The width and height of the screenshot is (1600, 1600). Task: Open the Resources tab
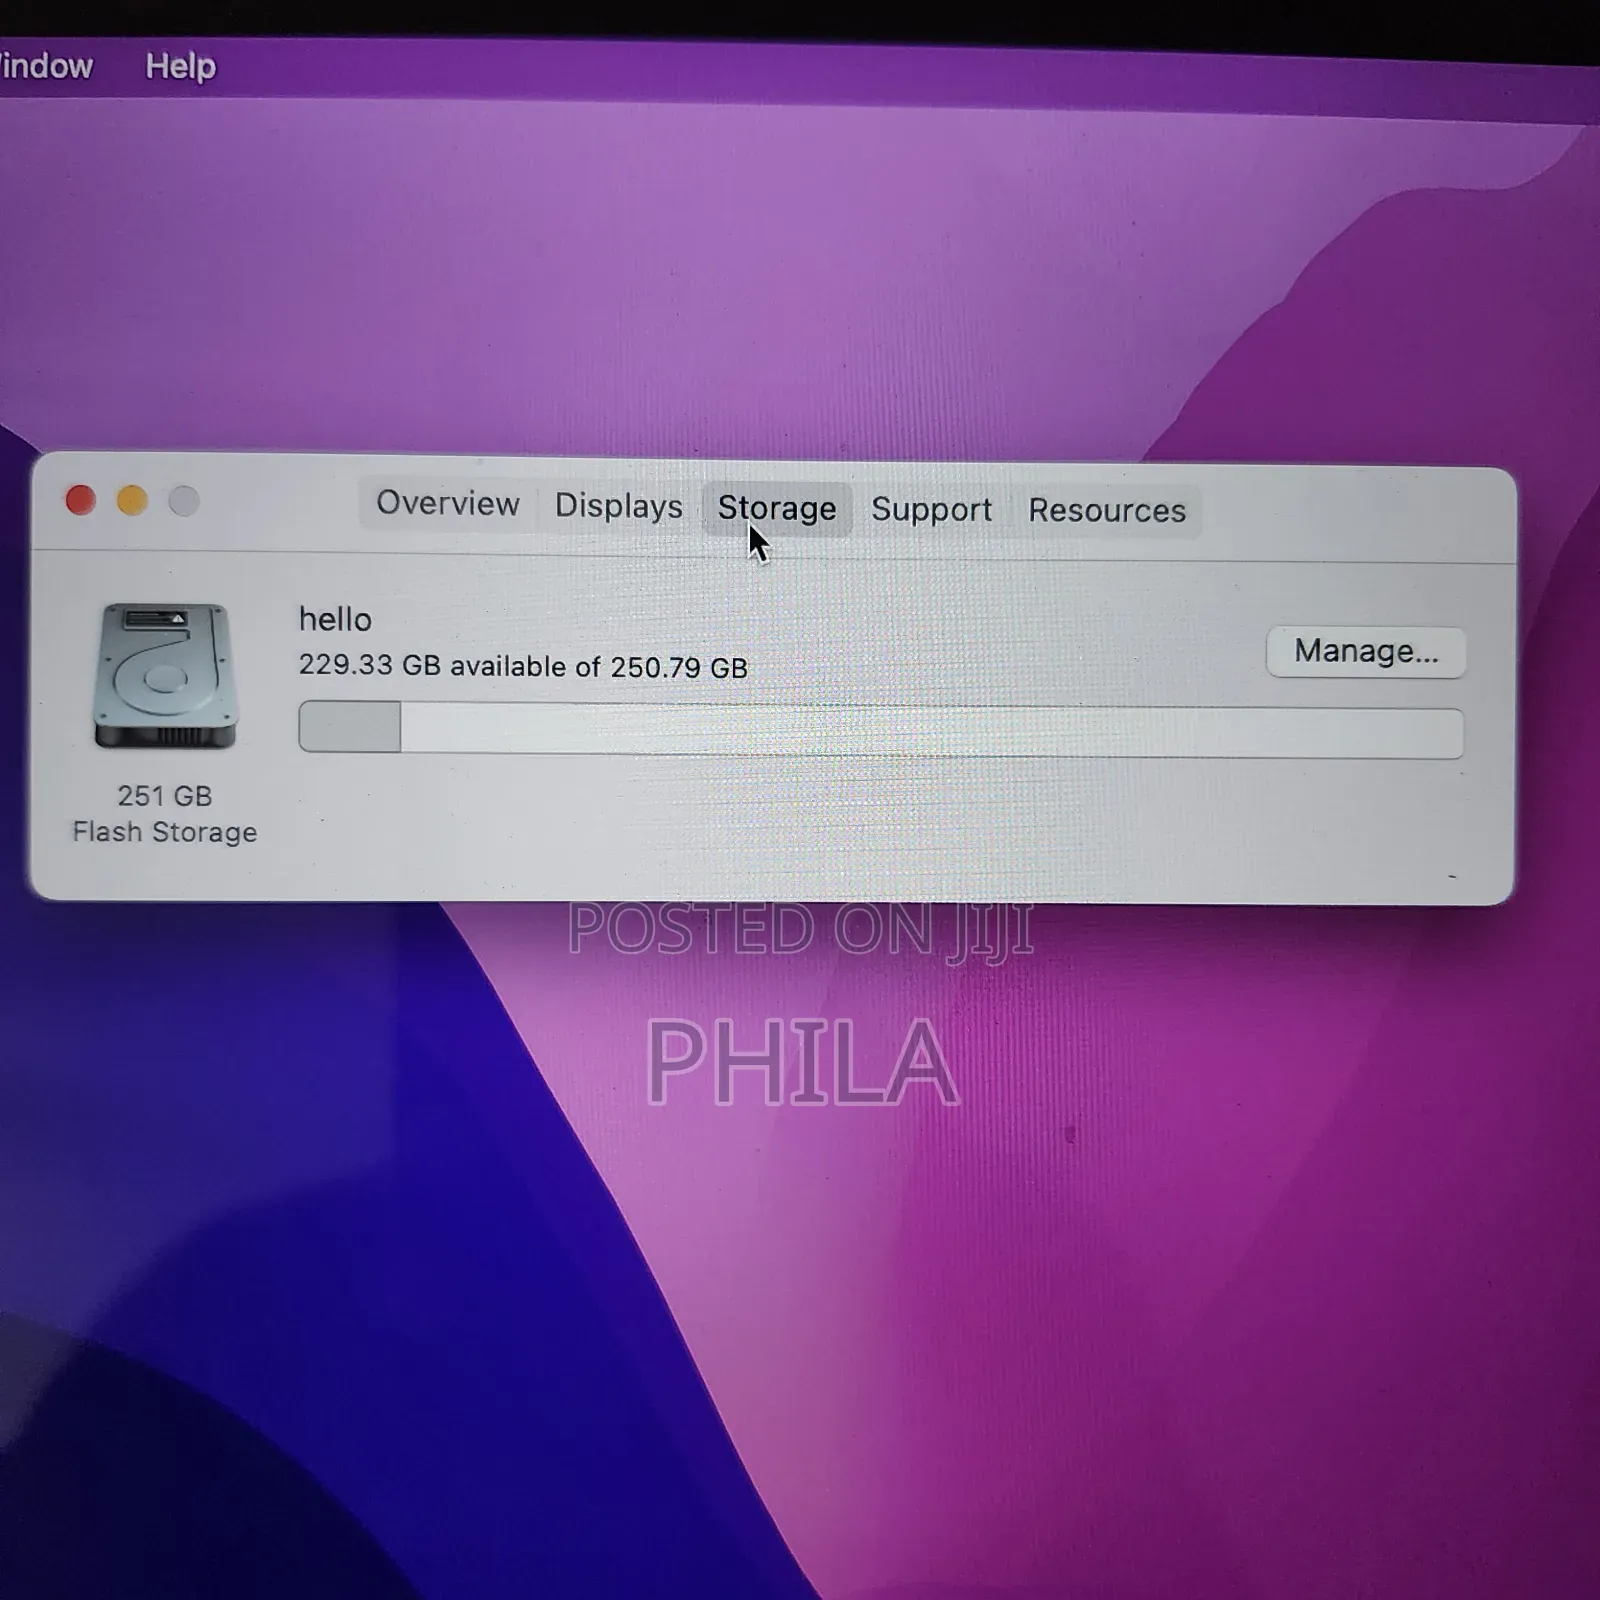pos(1107,511)
